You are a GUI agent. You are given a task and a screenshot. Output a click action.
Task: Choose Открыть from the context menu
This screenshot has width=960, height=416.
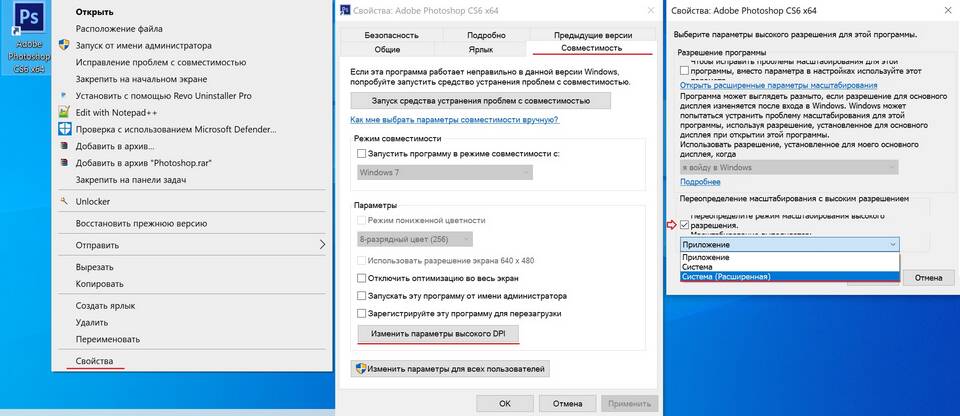94,12
